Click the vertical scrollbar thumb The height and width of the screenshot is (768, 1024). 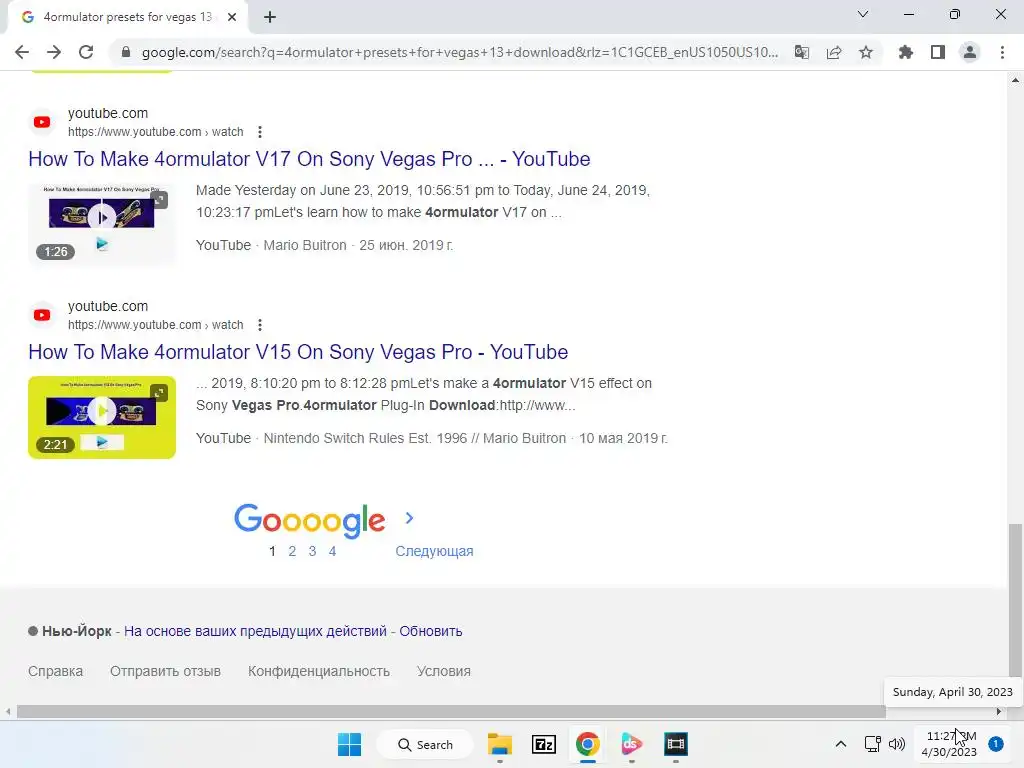tap(1014, 601)
